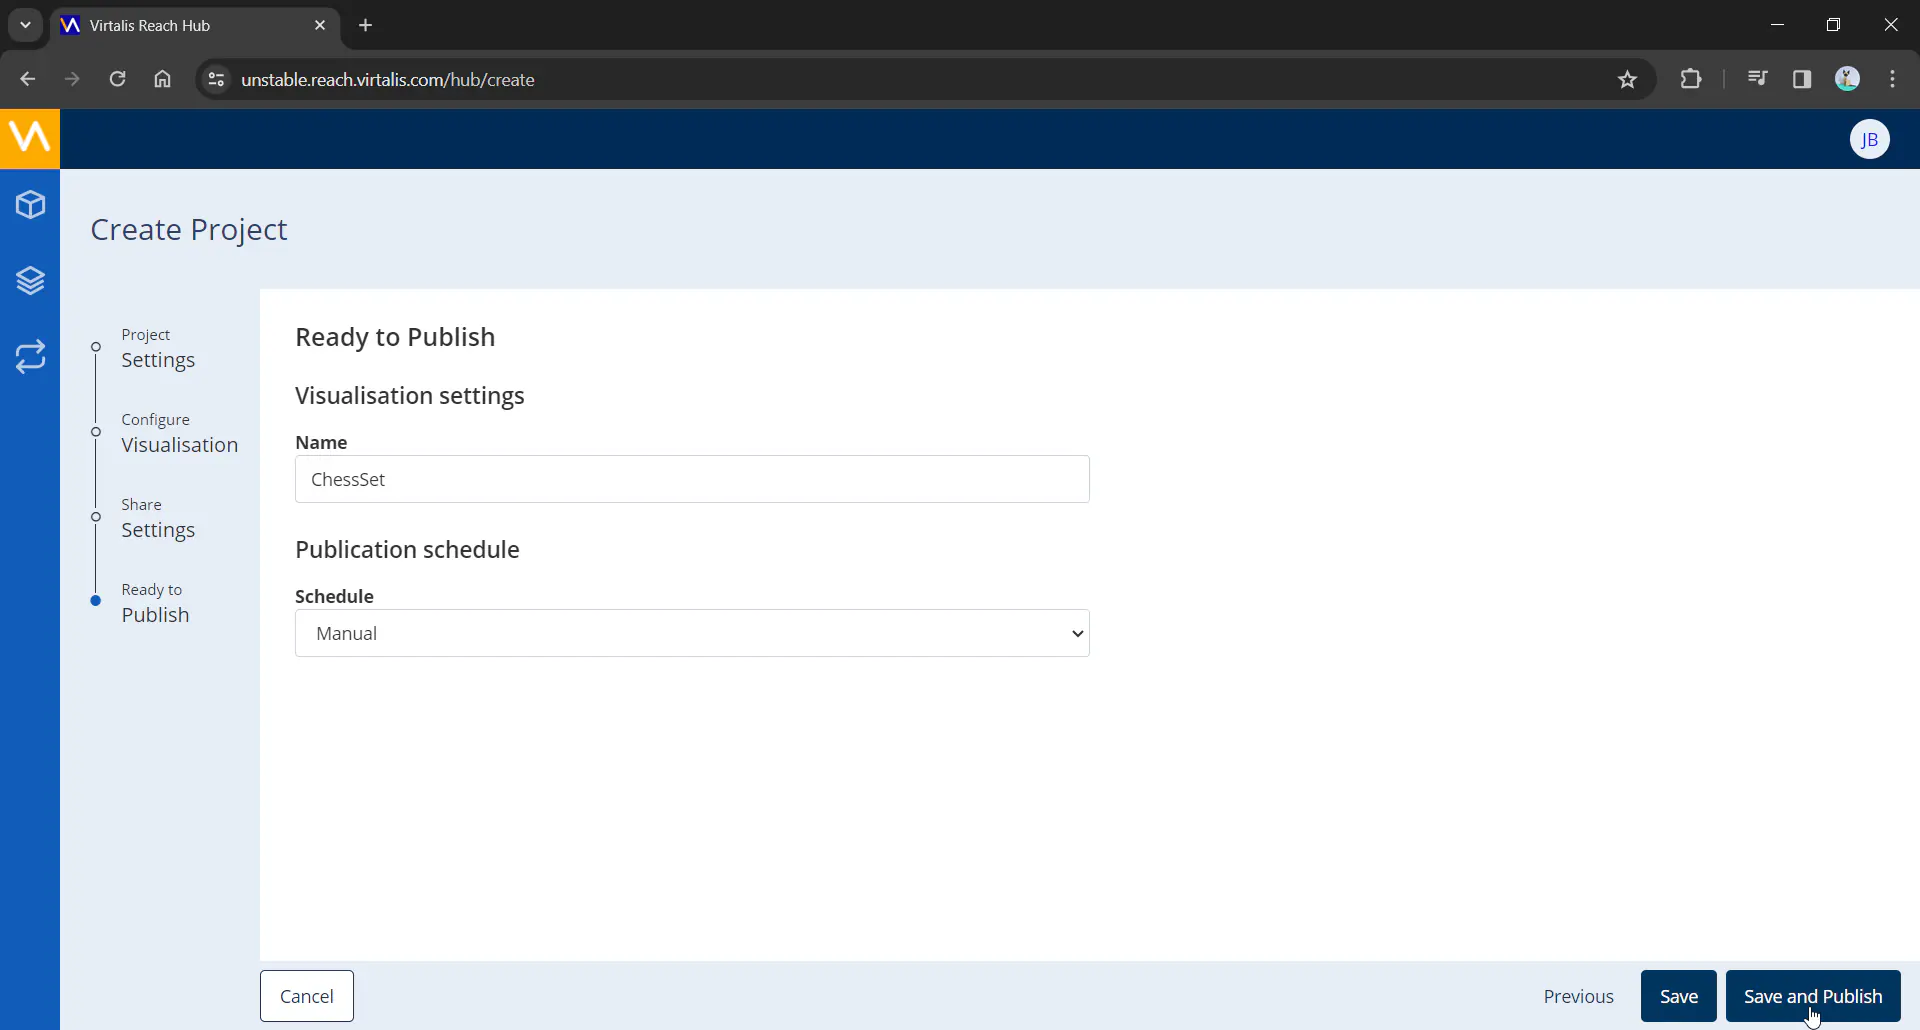
Task: Open the JB user avatar menu
Action: click(1869, 139)
